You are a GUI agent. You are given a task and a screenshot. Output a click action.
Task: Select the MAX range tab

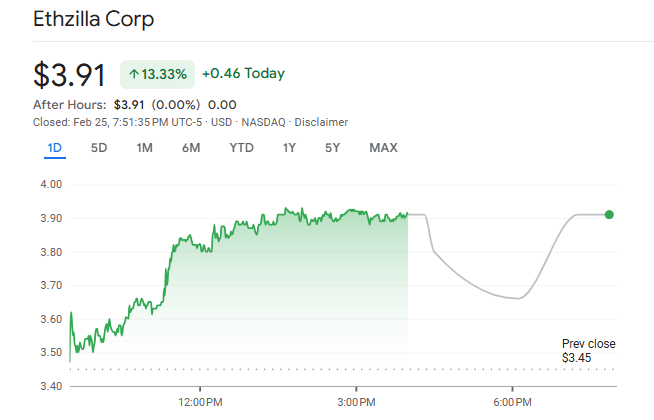pos(383,148)
